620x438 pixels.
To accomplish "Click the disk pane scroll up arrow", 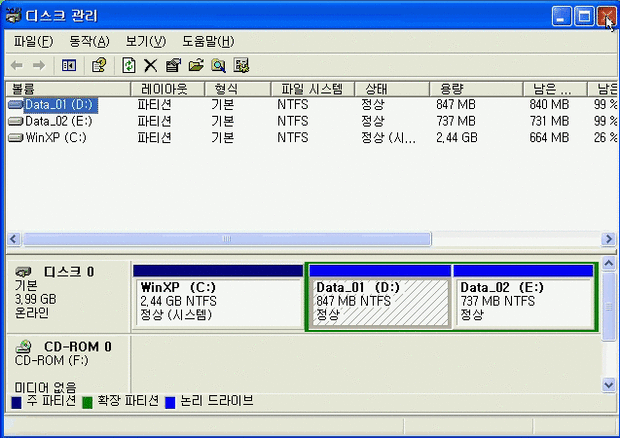I will click(609, 264).
